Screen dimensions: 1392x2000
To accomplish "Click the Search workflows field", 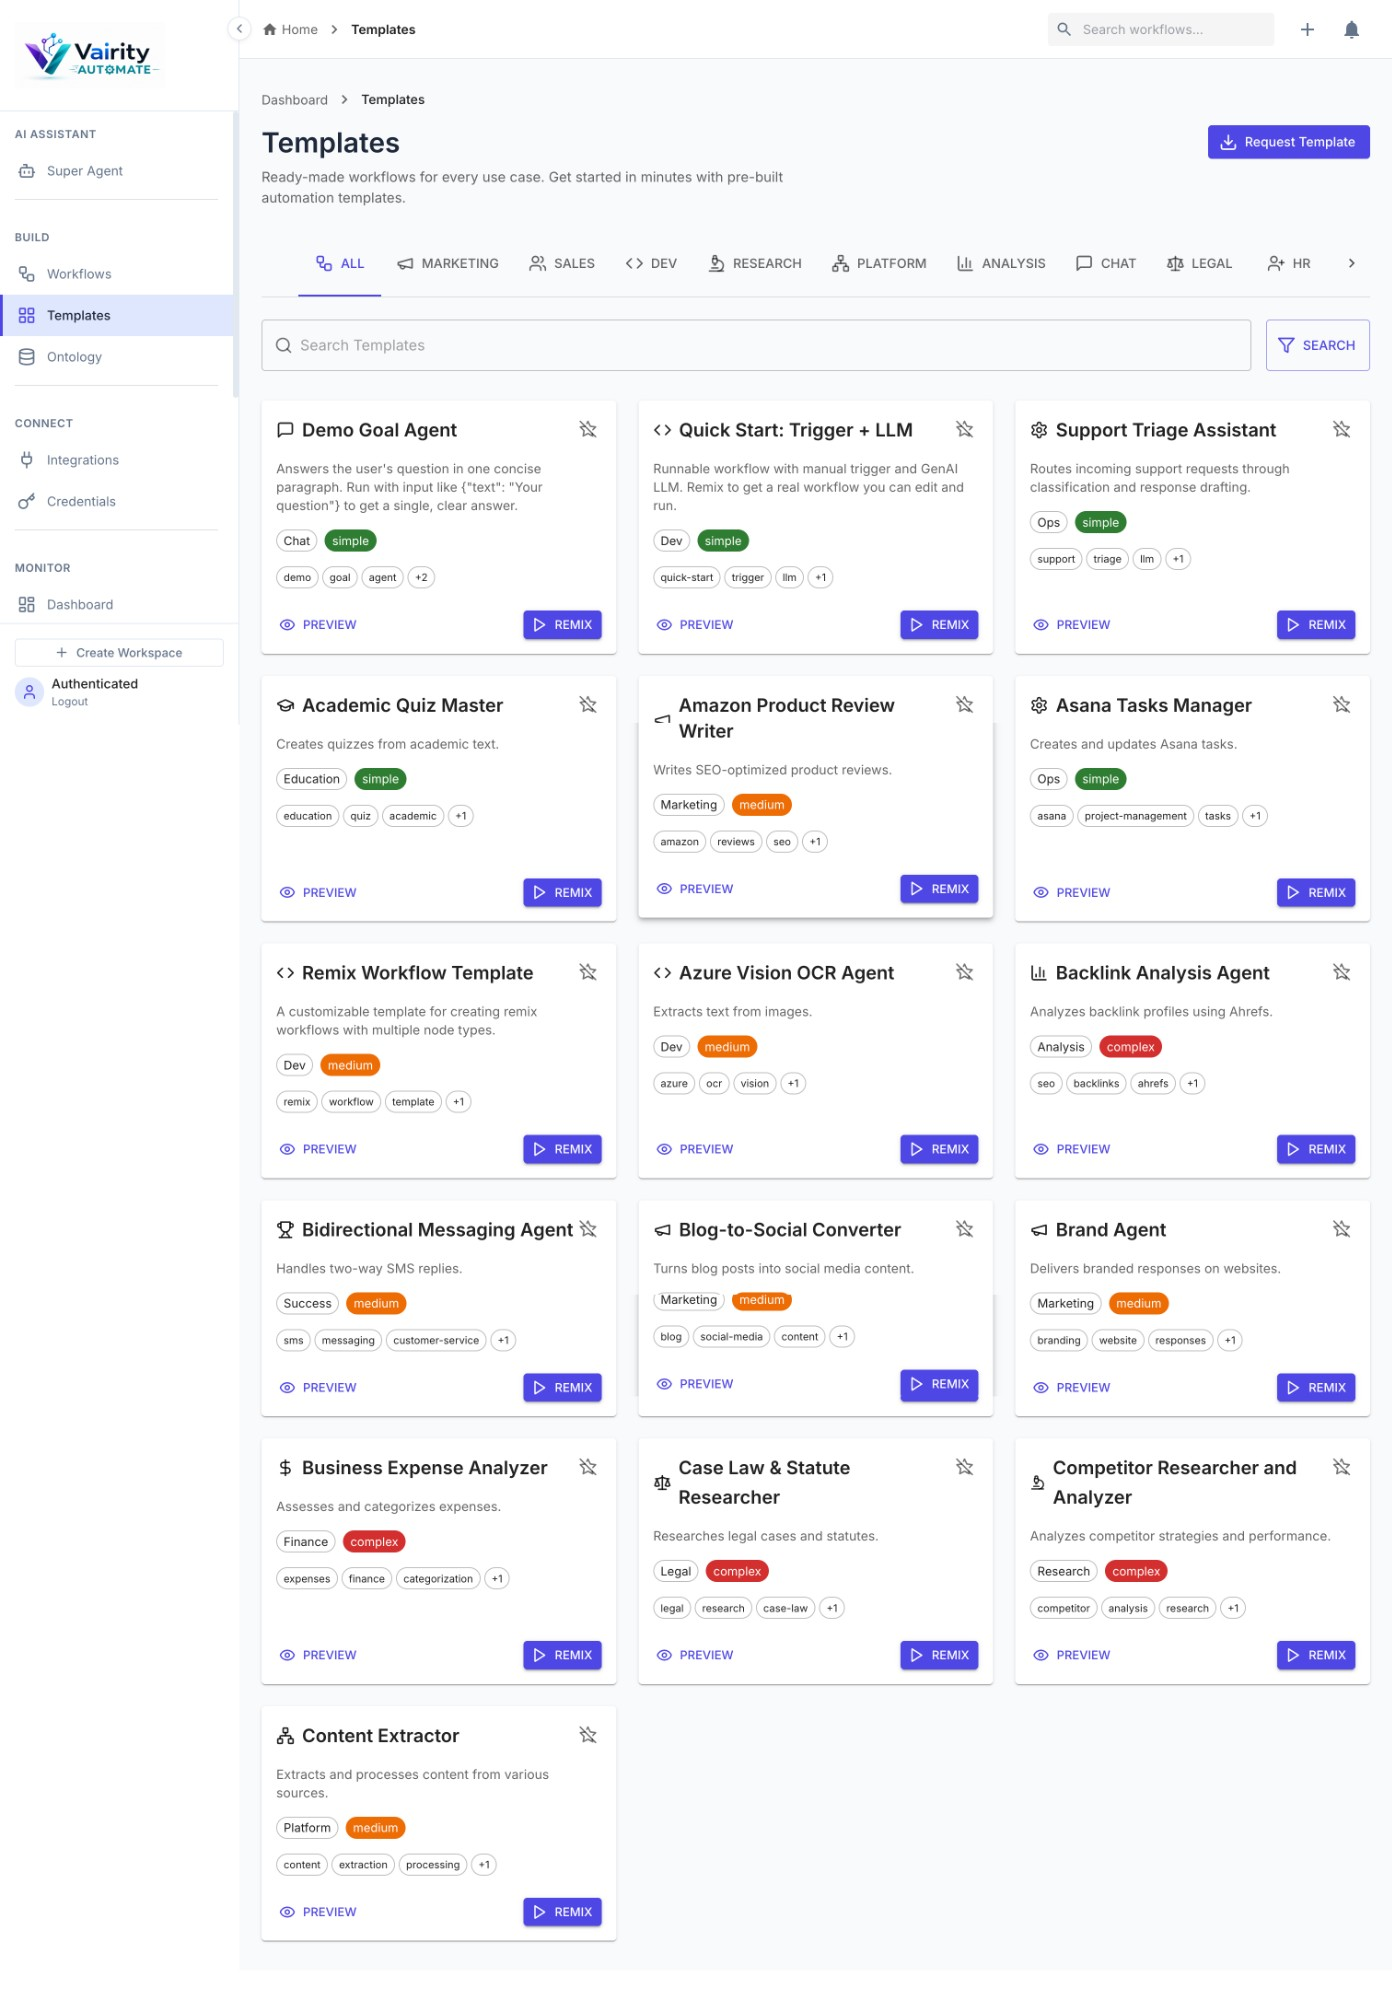I will pyautogui.click(x=1161, y=30).
